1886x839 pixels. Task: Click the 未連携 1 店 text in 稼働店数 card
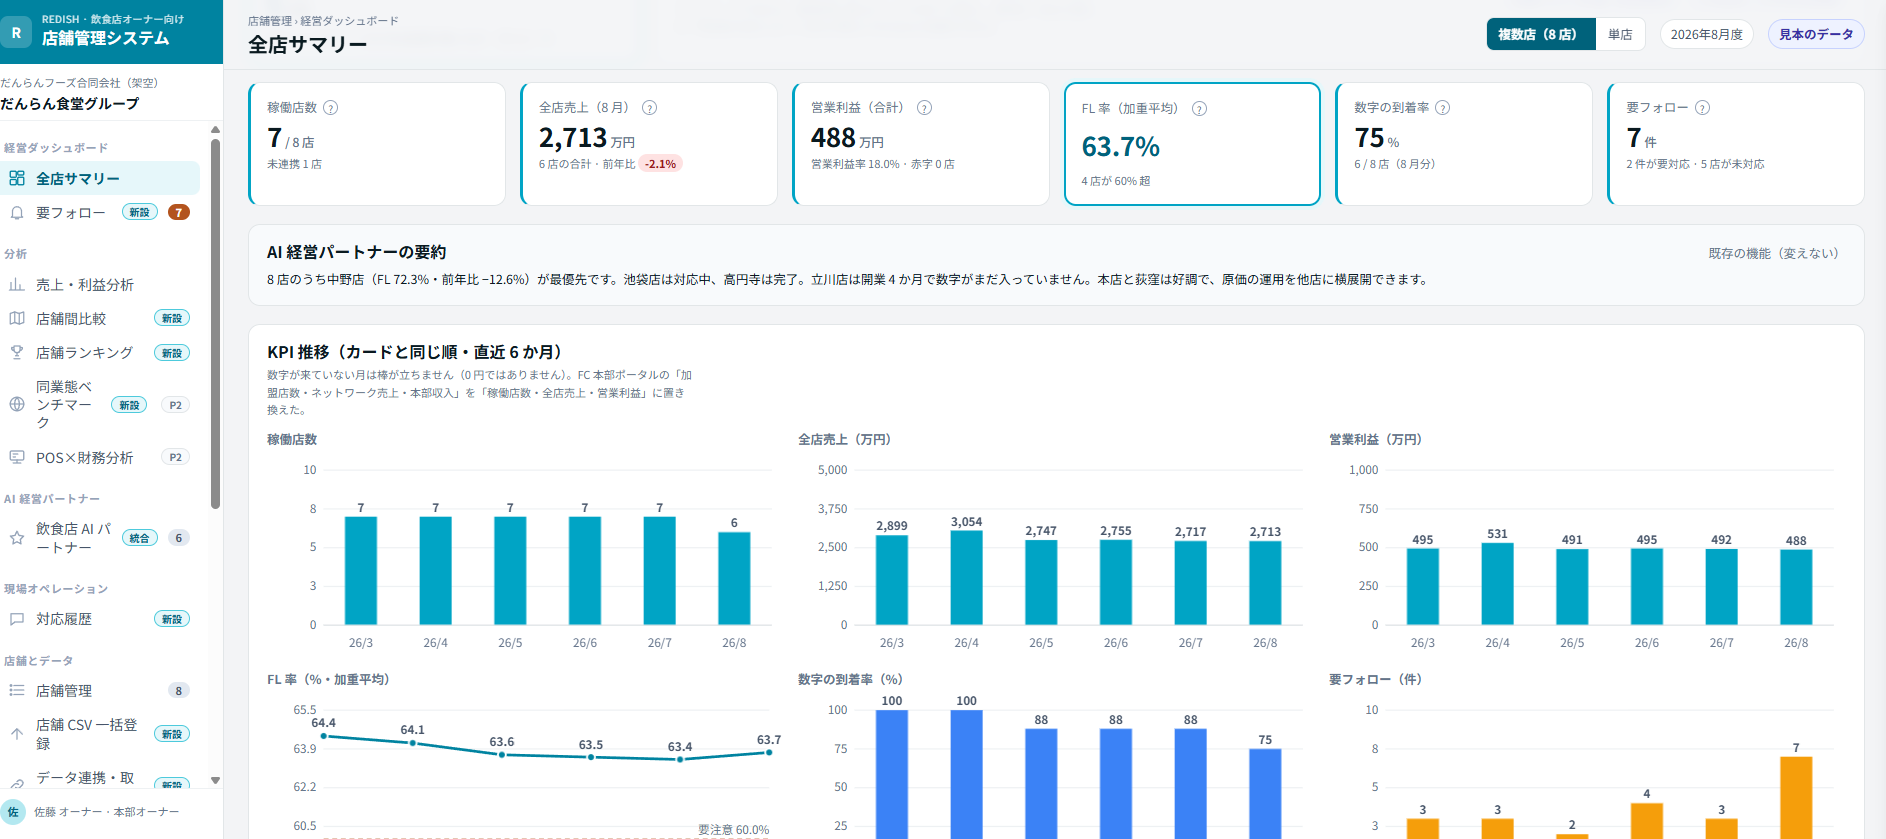tap(294, 164)
